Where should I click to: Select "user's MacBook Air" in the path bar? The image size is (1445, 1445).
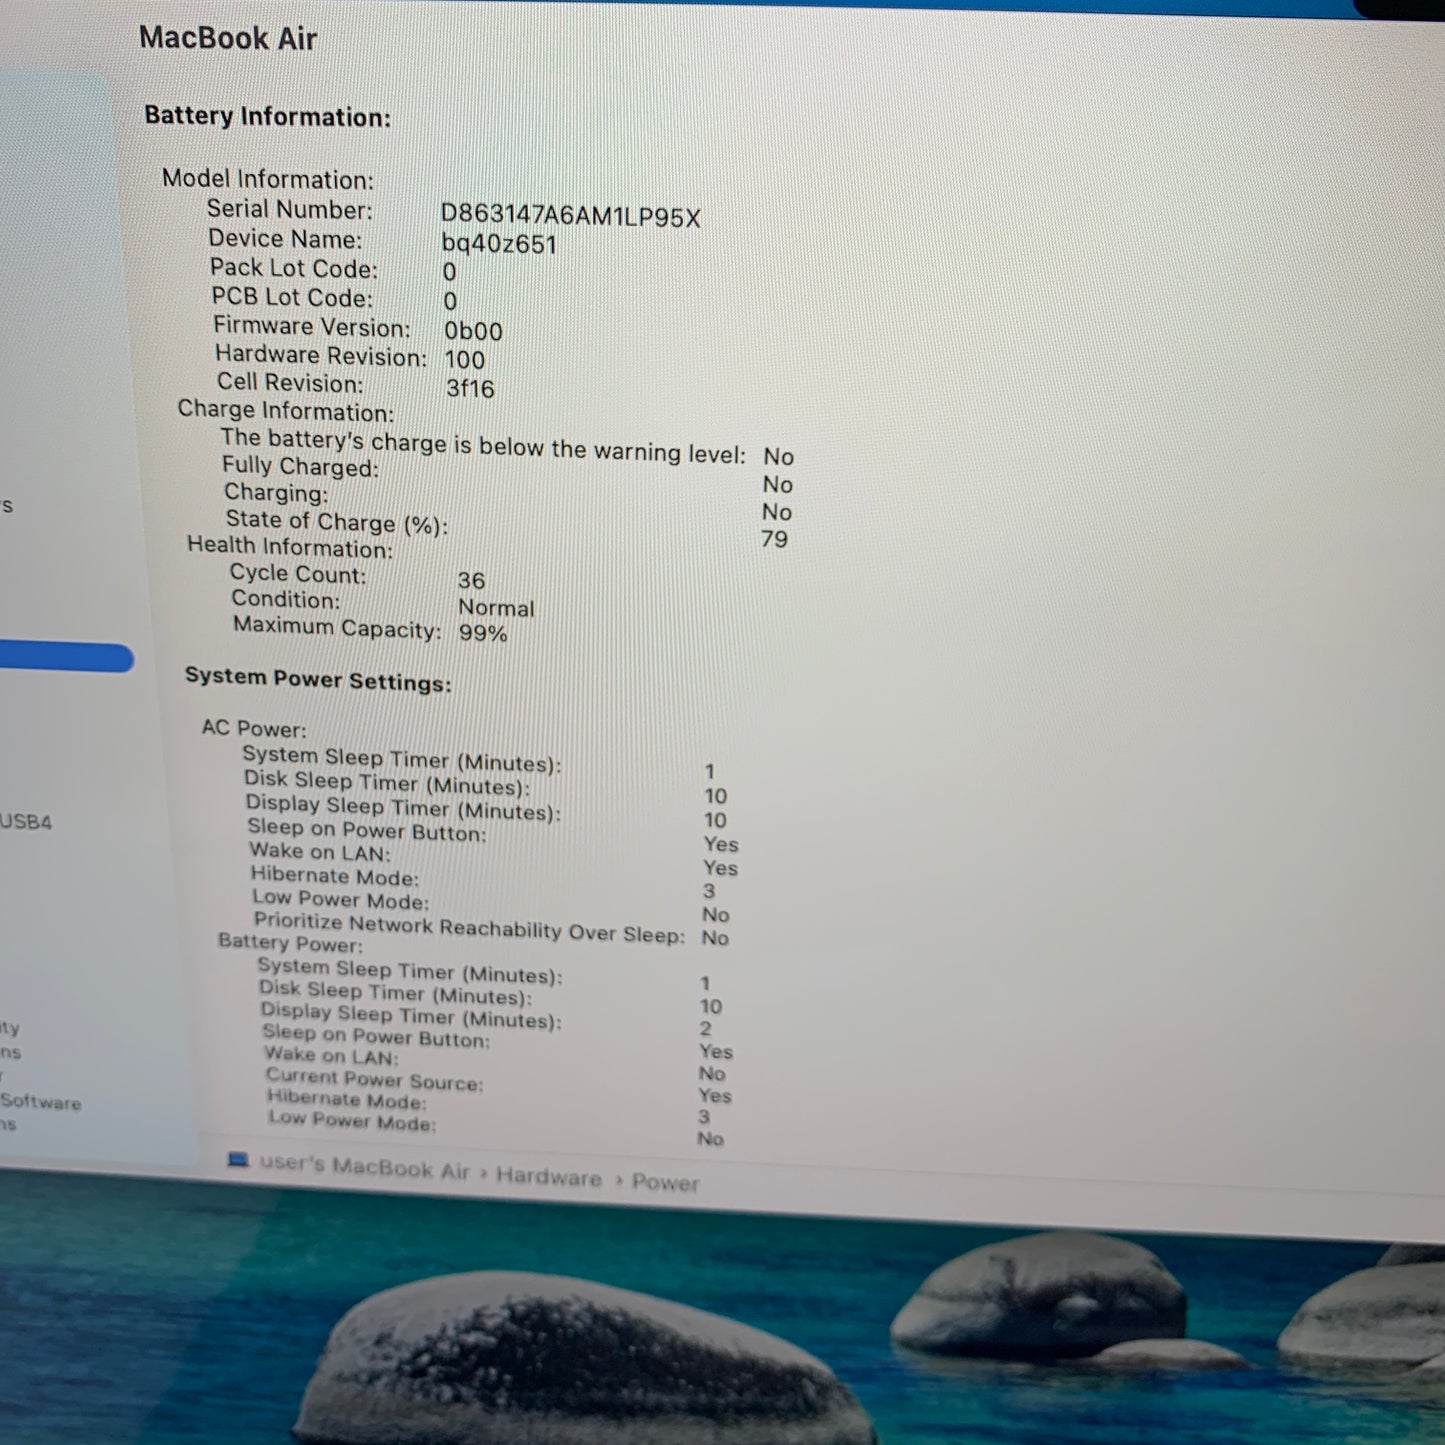pos(364,1166)
